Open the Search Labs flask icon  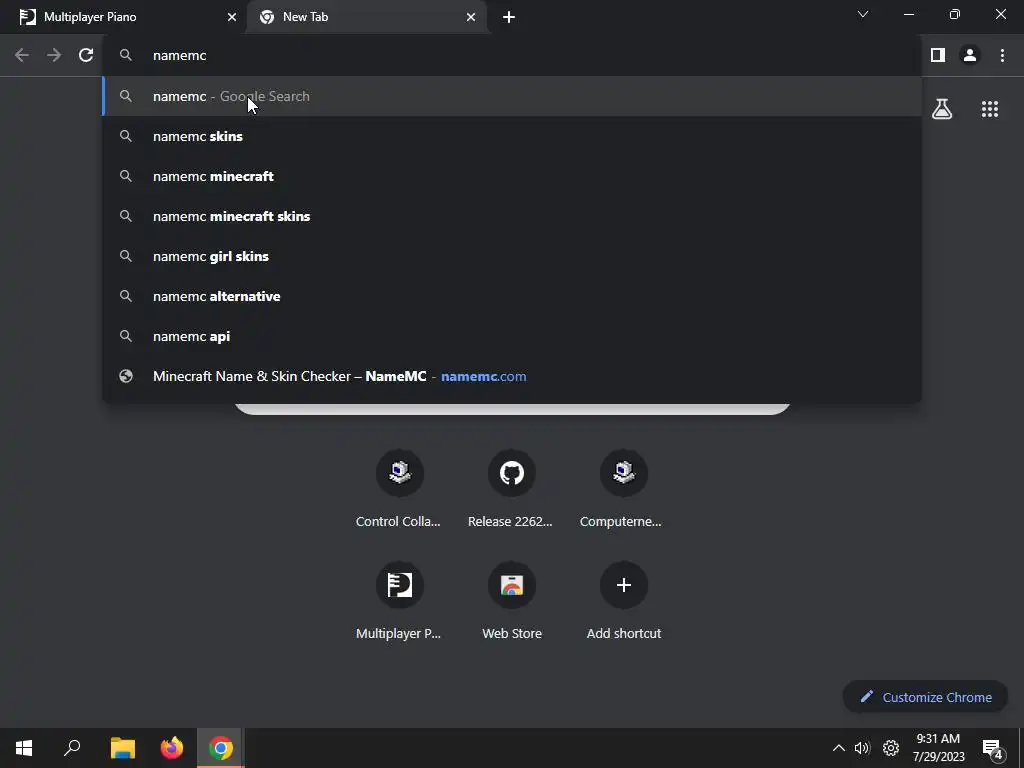click(942, 109)
